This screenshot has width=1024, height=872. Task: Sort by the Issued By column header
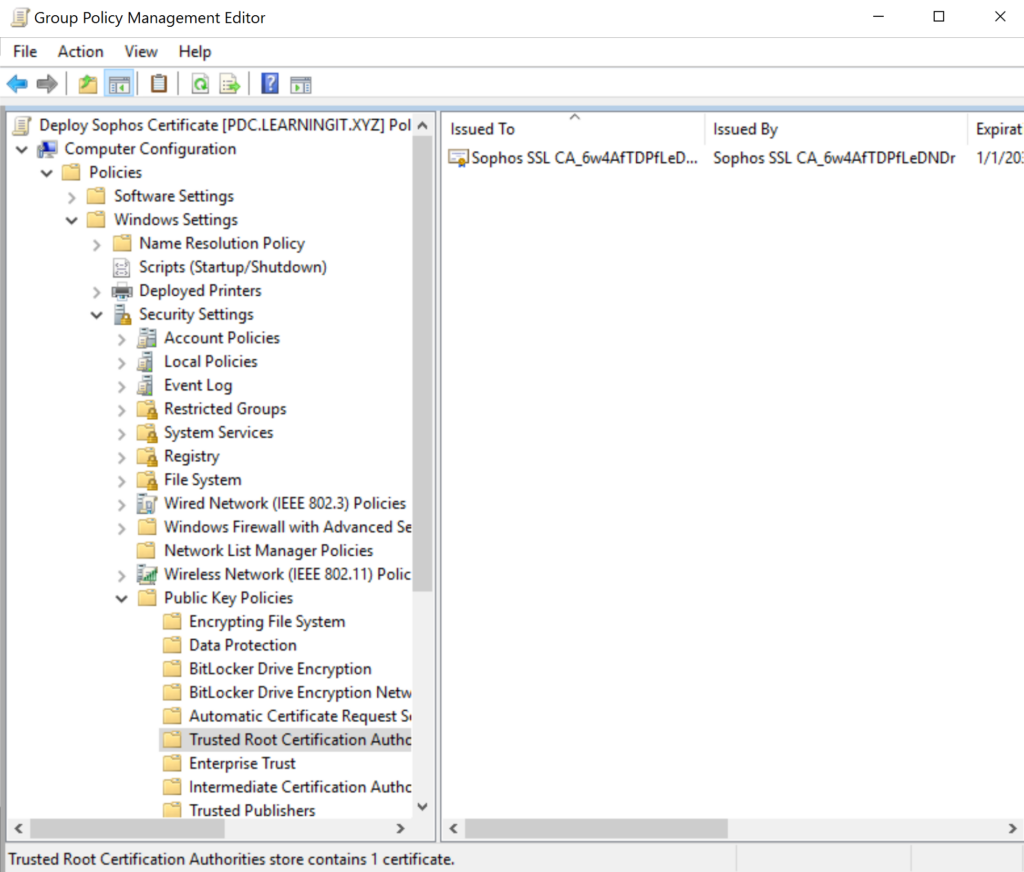click(836, 129)
